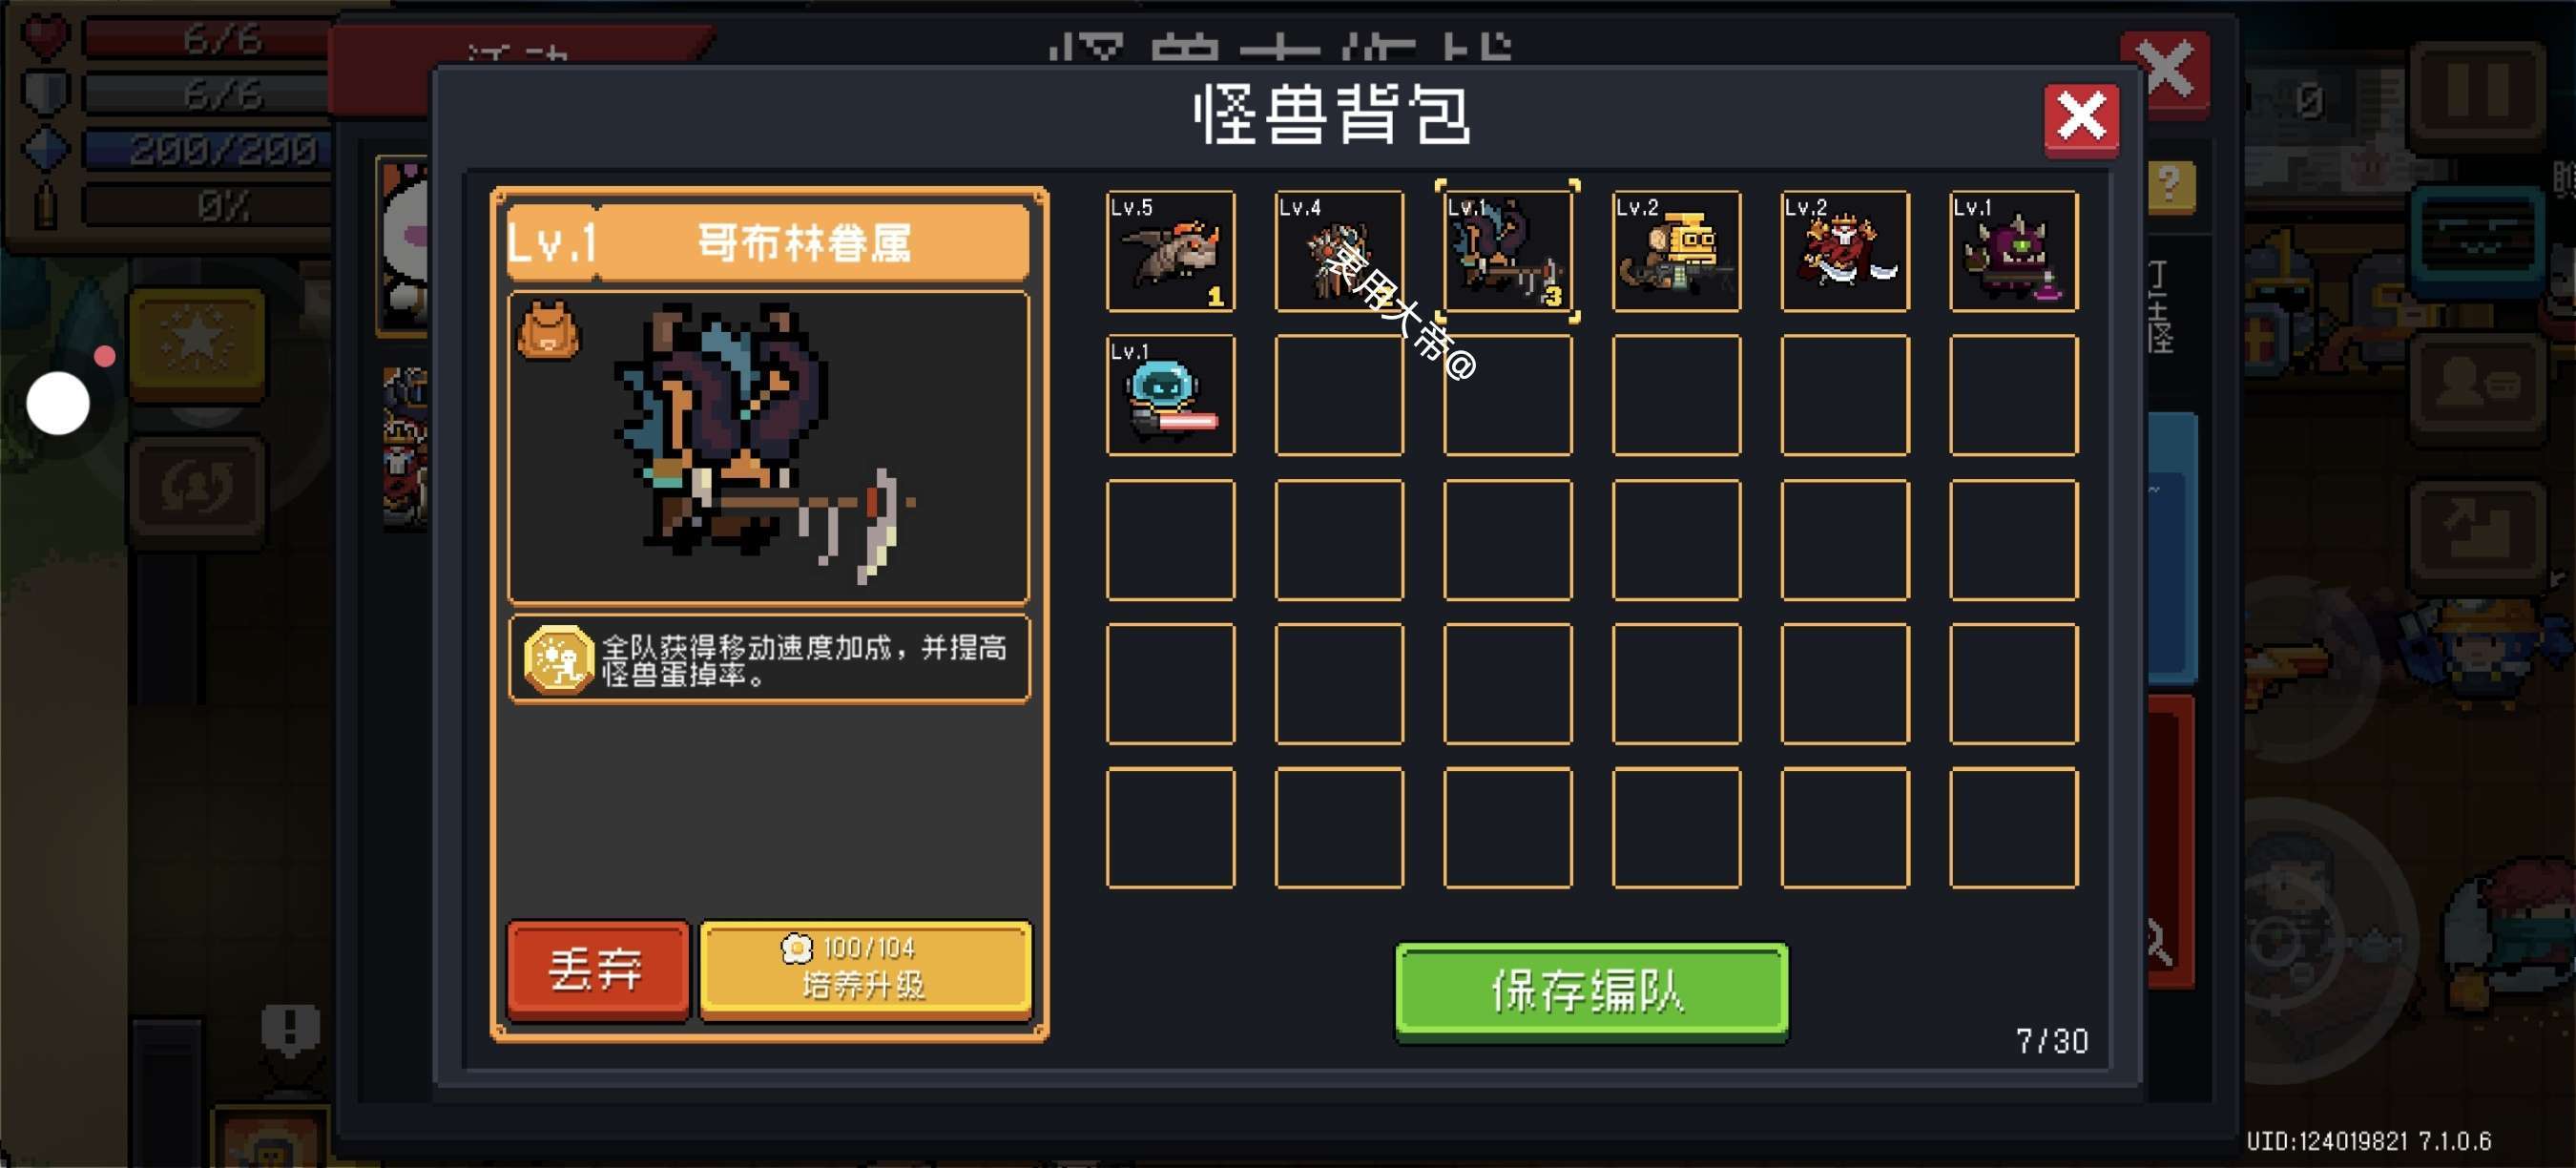Select the Lv.1 purple spiked monster
The height and width of the screenshot is (1168, 2576).
point(2014,251)
